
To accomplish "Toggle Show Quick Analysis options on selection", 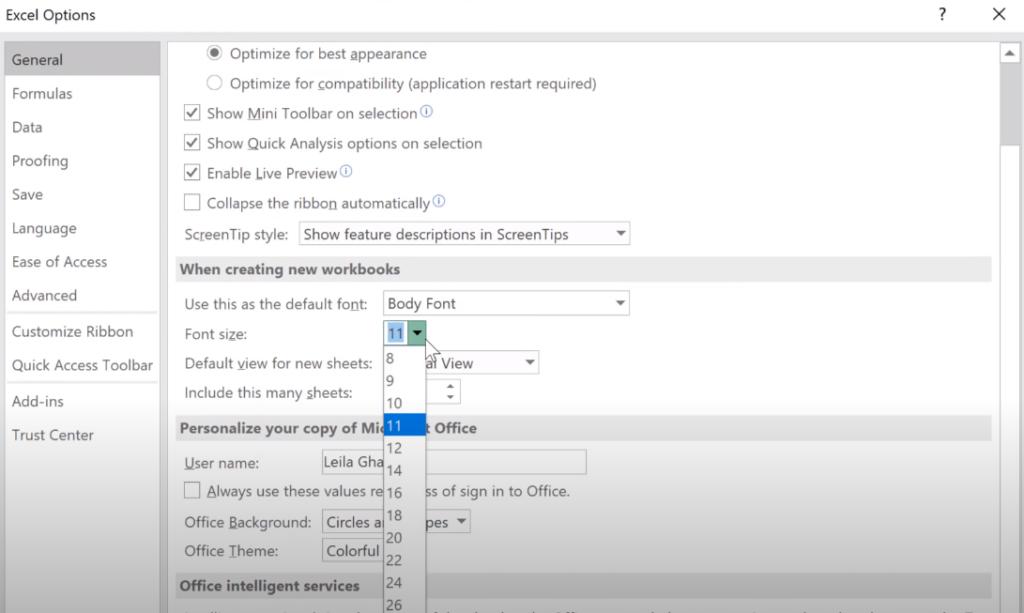I will click(x=191, y=142).
